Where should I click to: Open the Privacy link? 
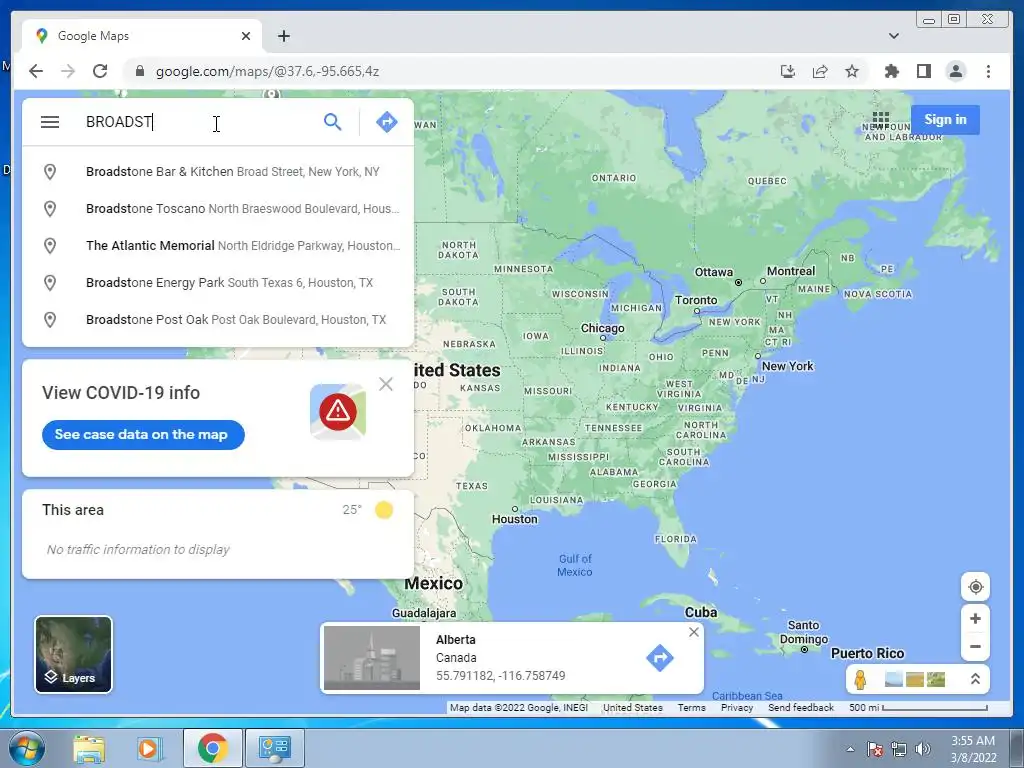click(x=737, y=708)
